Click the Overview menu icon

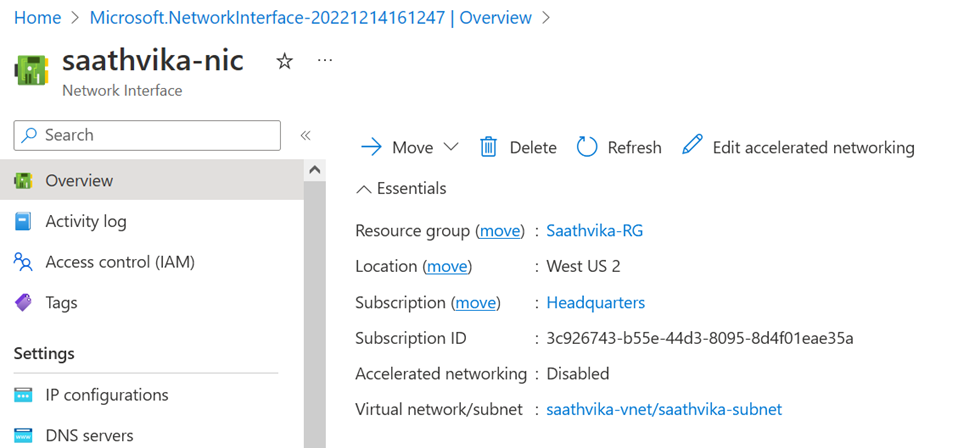(23, 181)
